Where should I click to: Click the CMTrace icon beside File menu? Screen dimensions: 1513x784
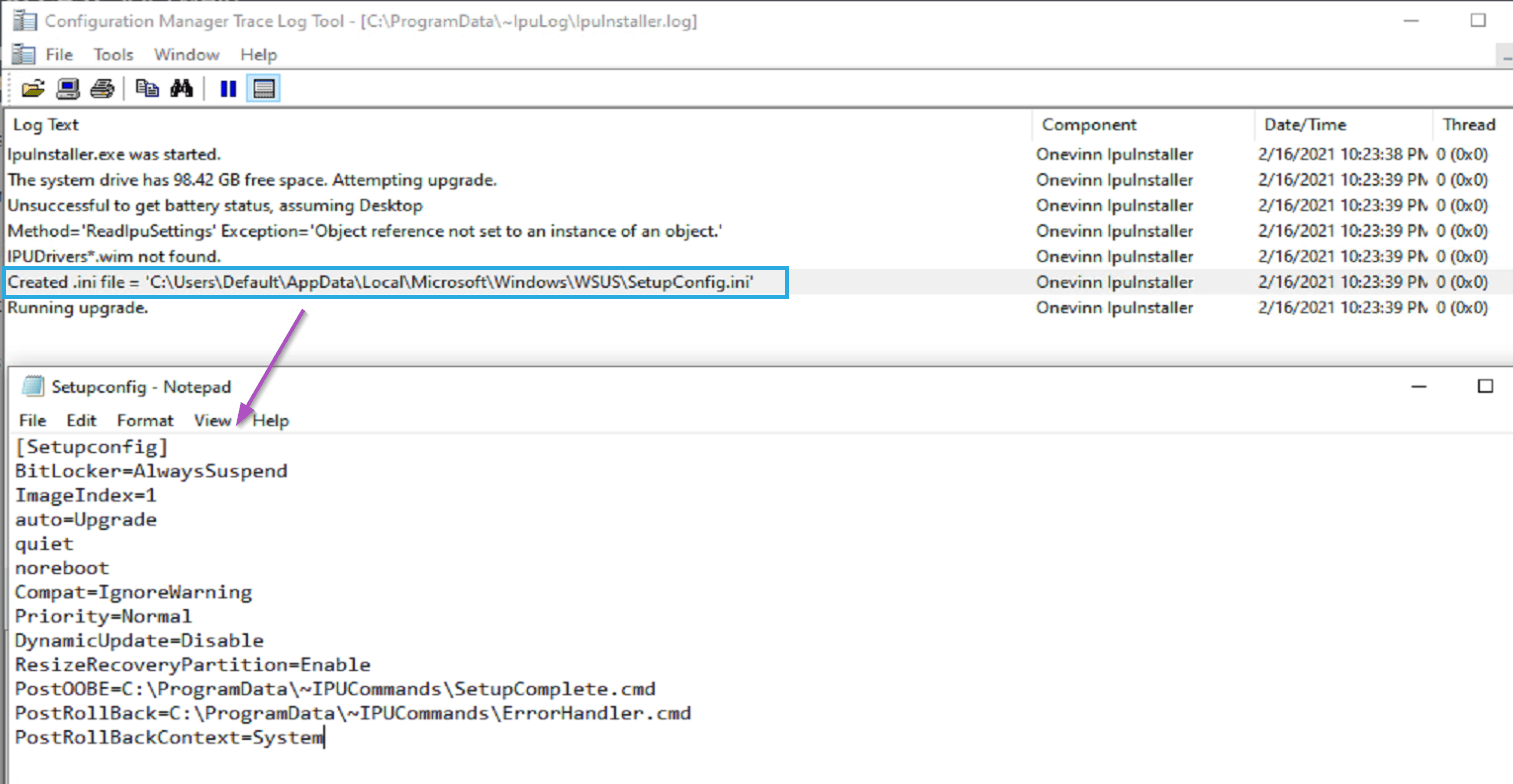[24, 54]
